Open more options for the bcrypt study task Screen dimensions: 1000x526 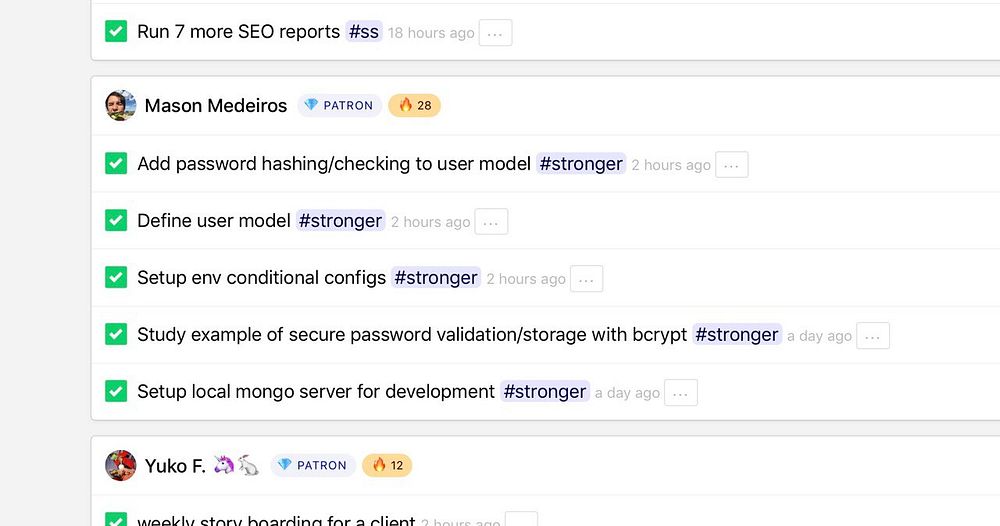tap(873, 336)
